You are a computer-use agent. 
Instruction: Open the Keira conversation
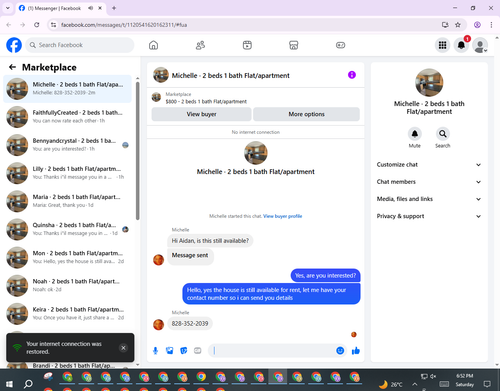coord(67,314)
